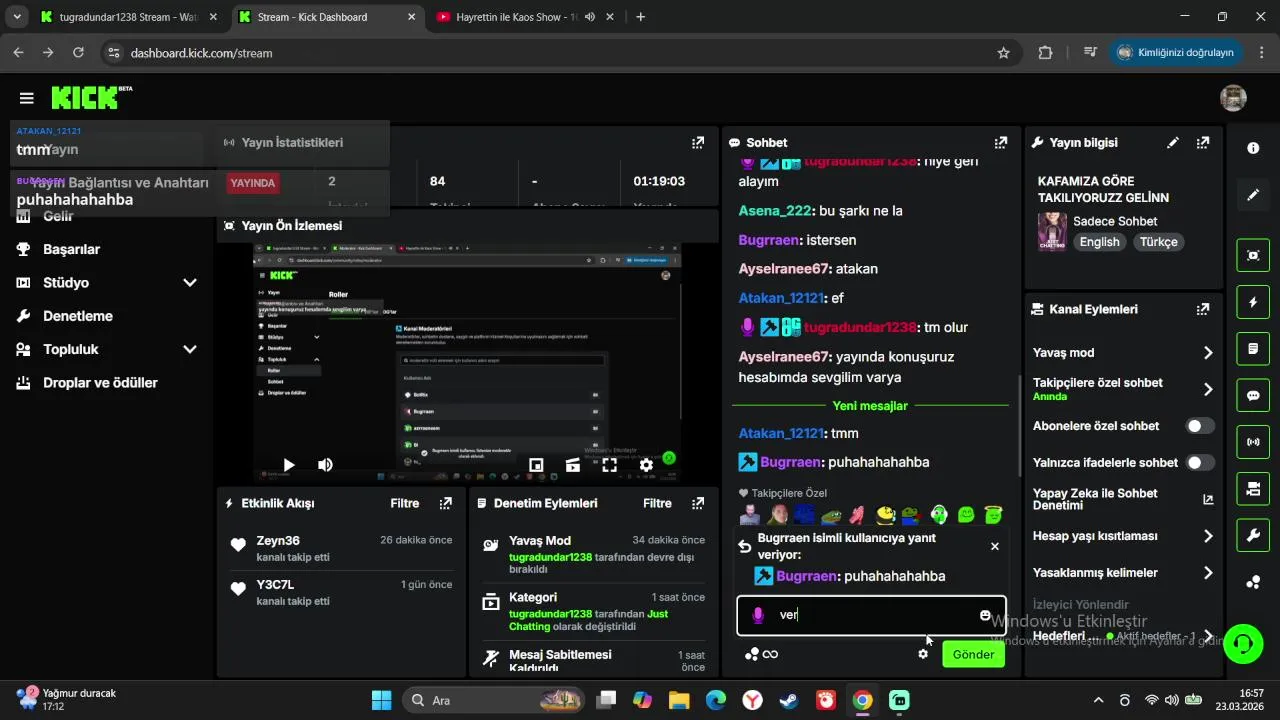Viewport: 1280px width, 720px height.
Task: Go to Denetleme in the sidebar
Action: 77,316
